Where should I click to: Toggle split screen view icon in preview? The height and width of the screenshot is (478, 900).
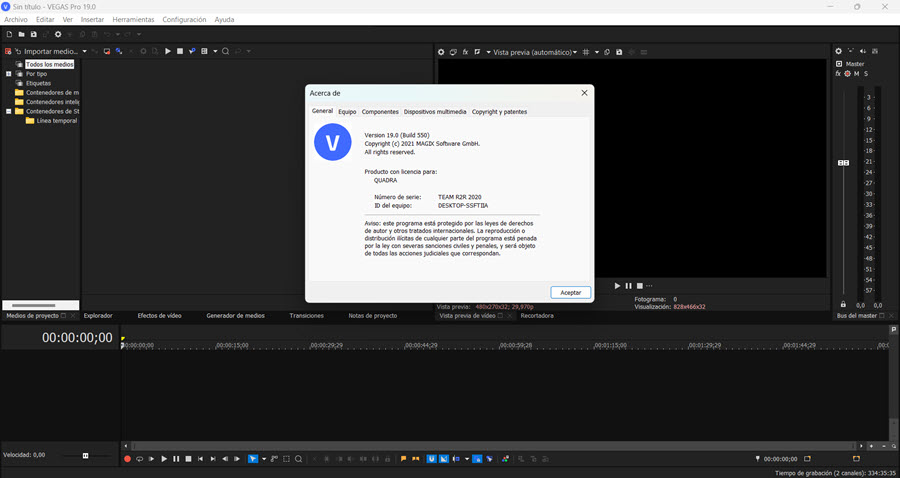point(478,52)
